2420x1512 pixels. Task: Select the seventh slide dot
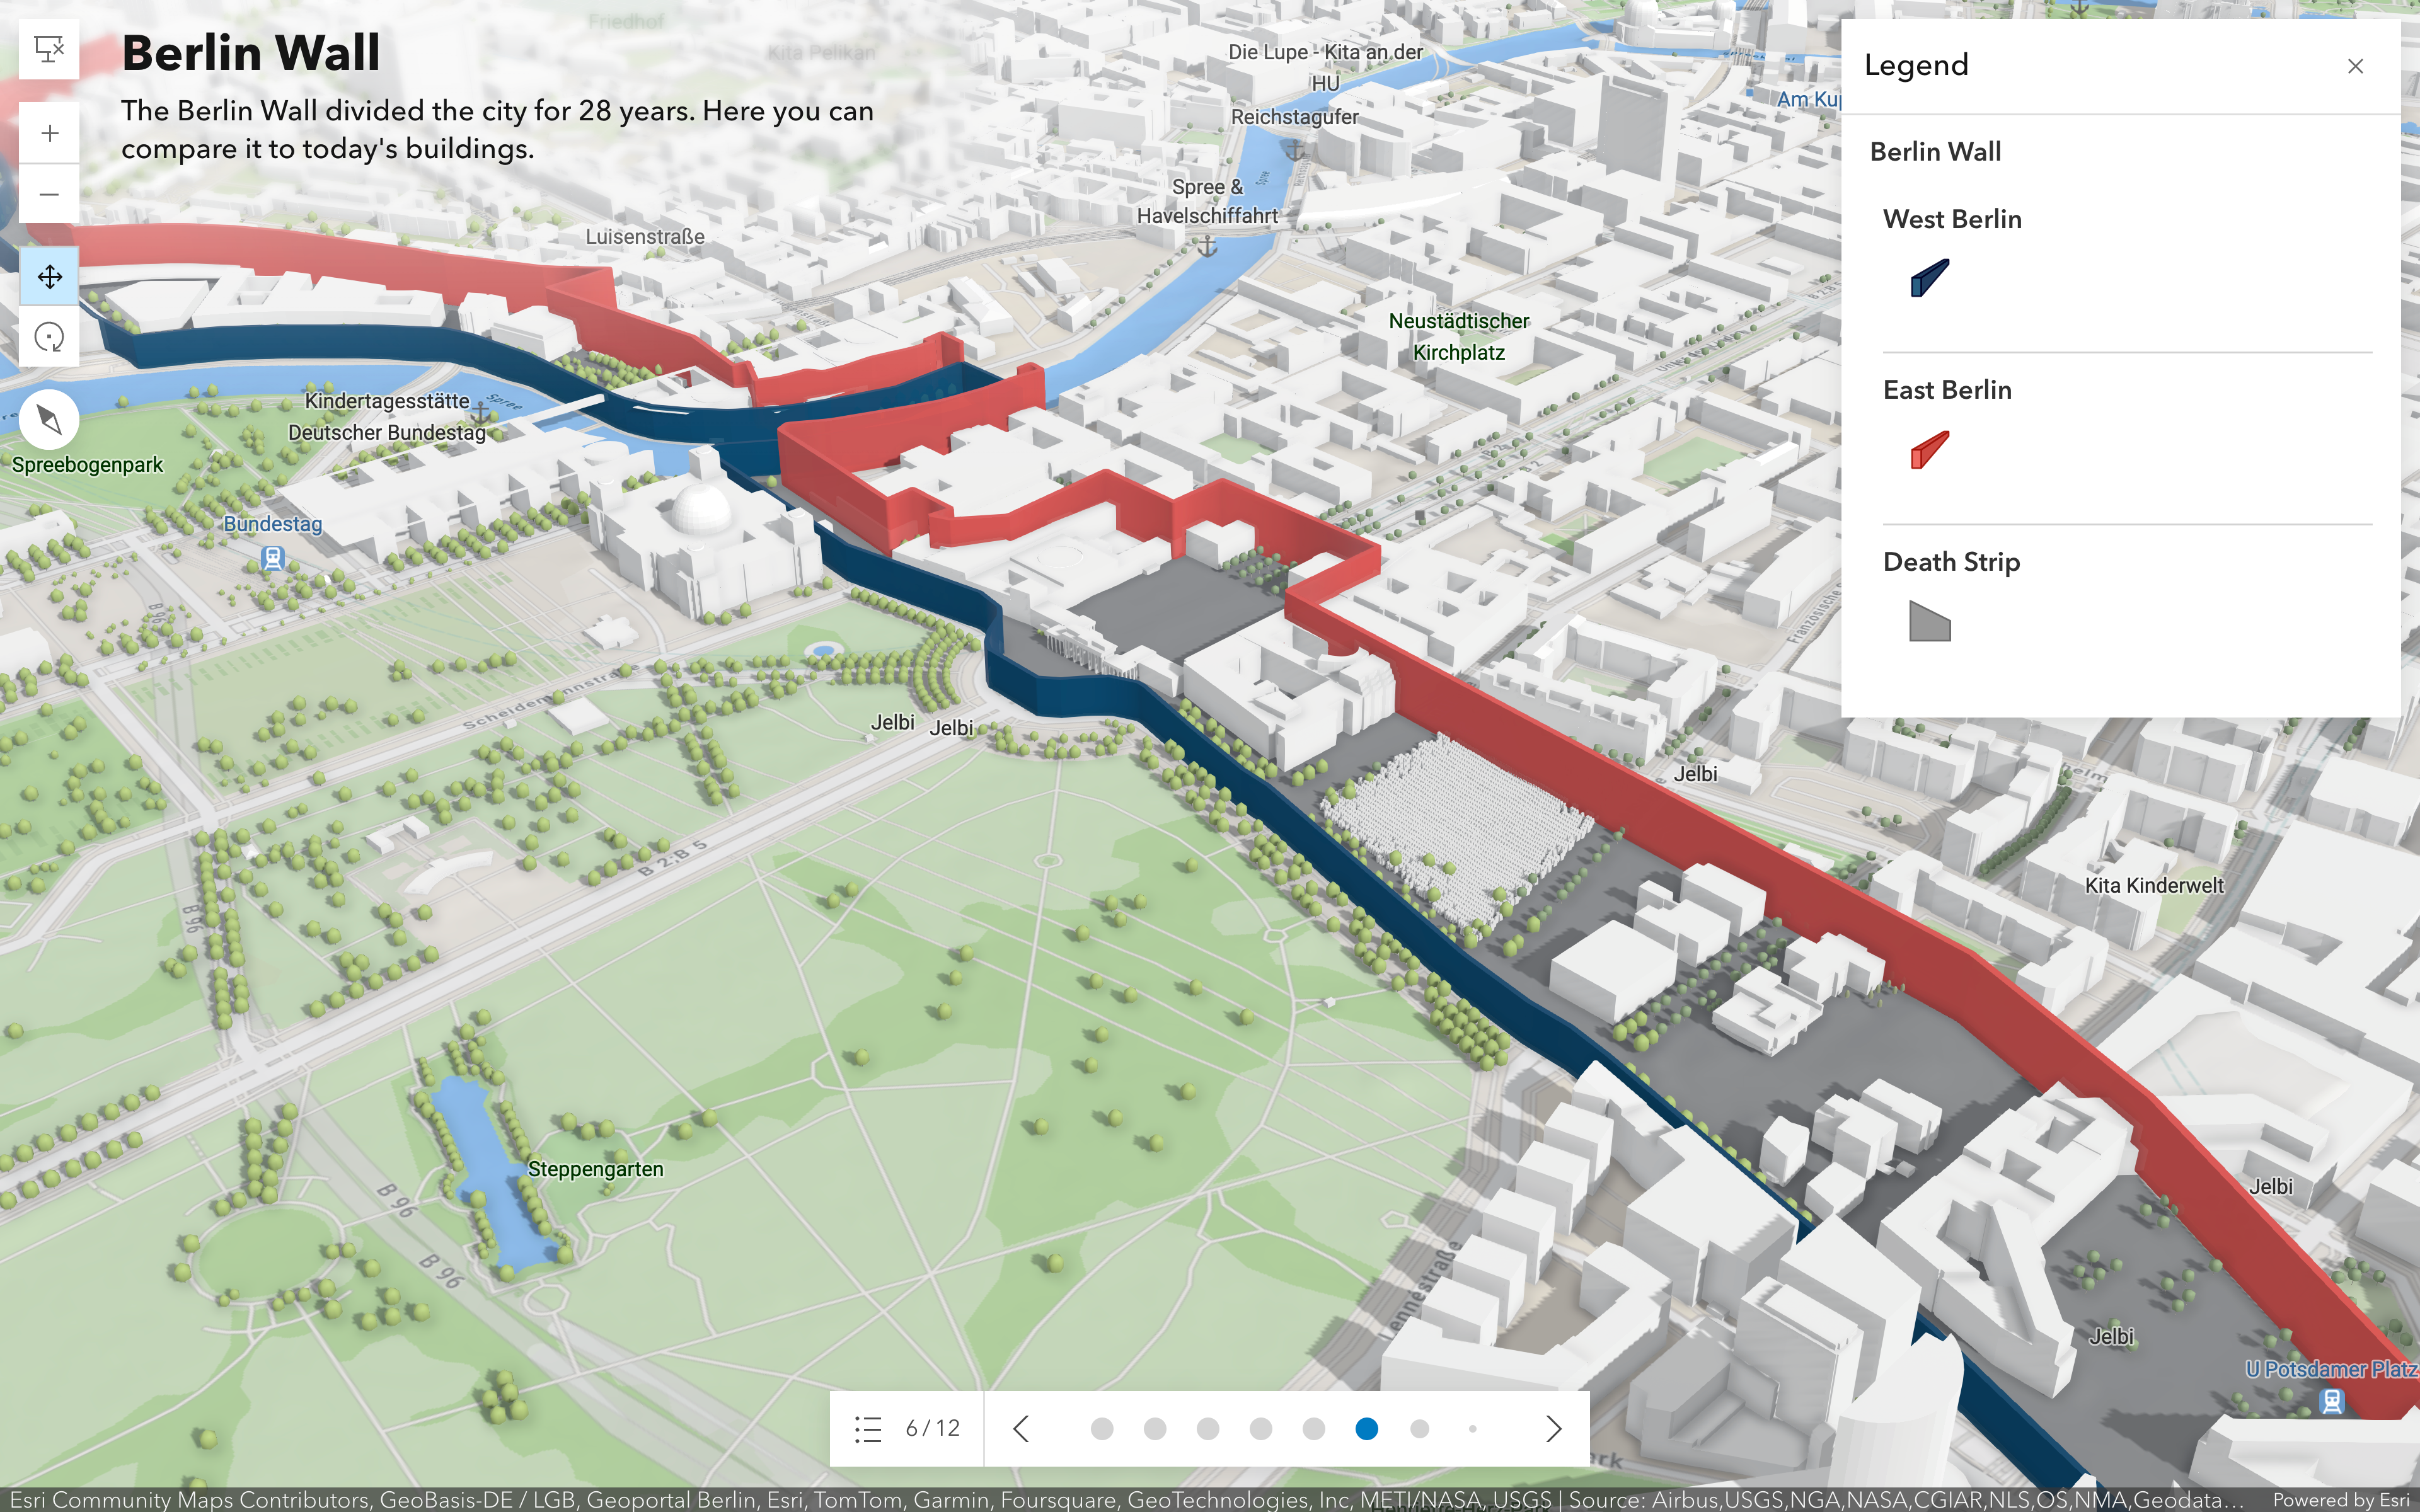click(1419, 1429)
